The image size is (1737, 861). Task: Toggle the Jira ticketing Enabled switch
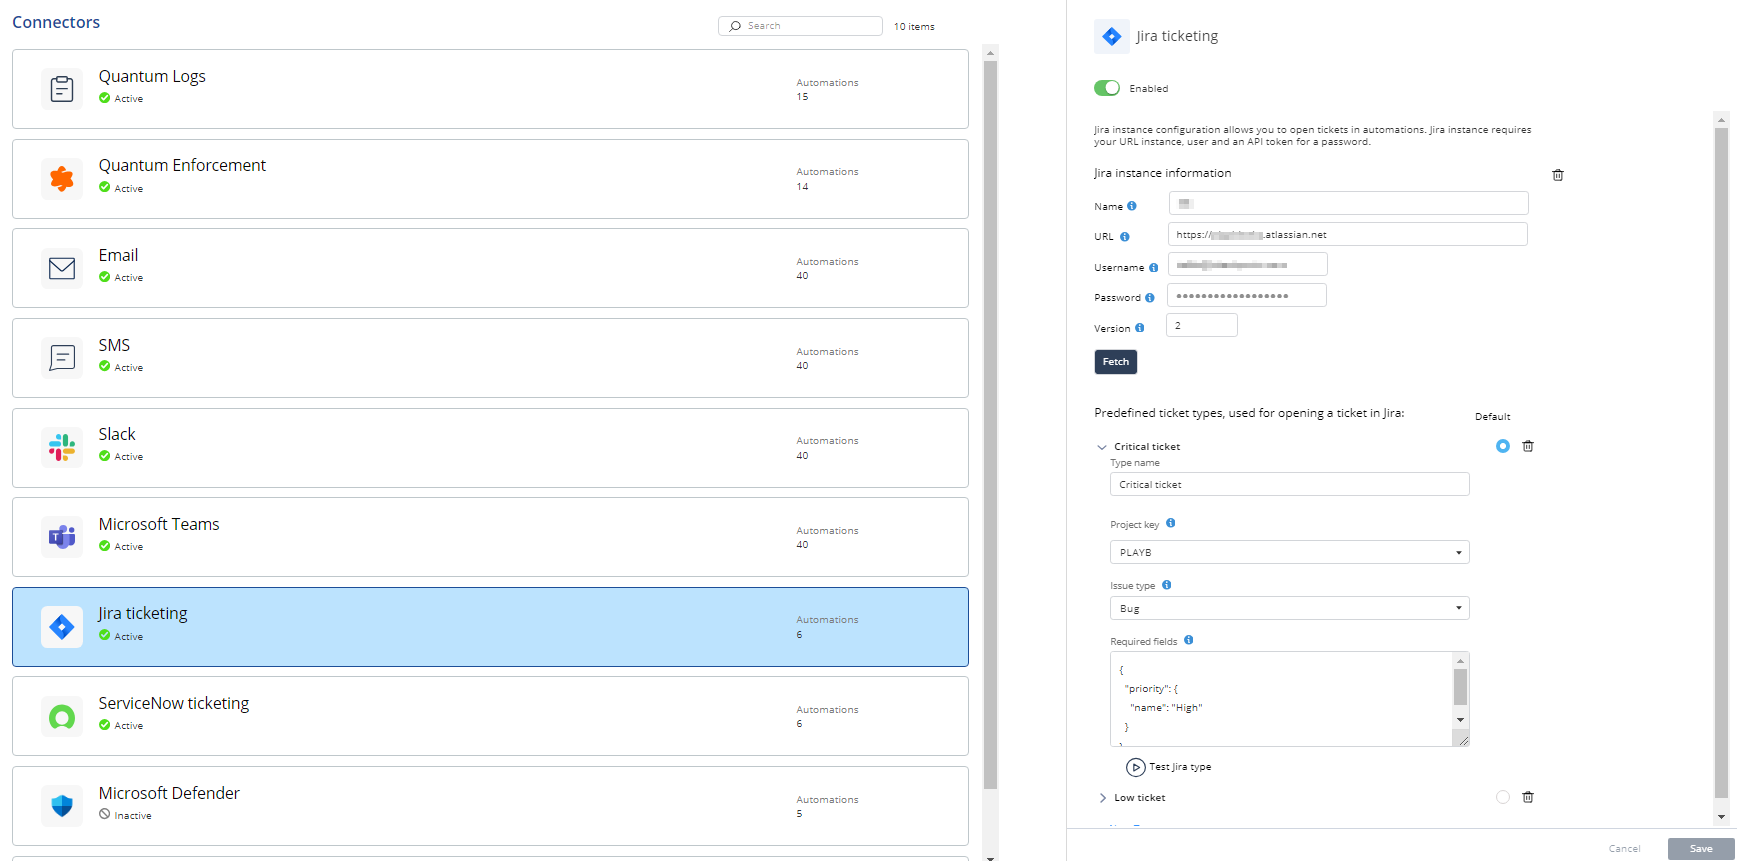pos(1107,88)
